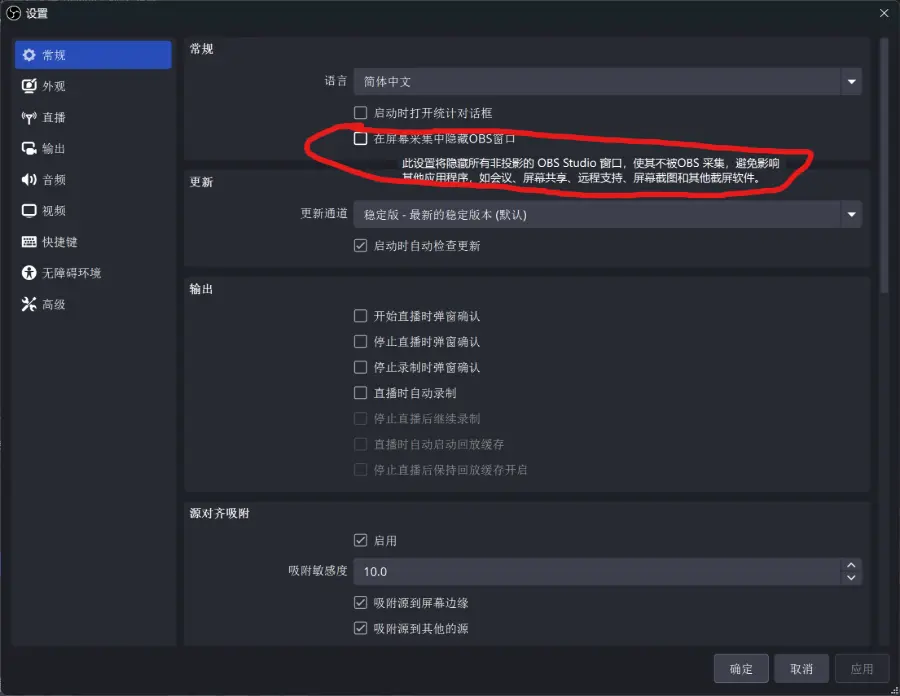The height and width of the screenshot is (696, 900).
Task: Switch to the 外观 settings page
Action: 93,86
